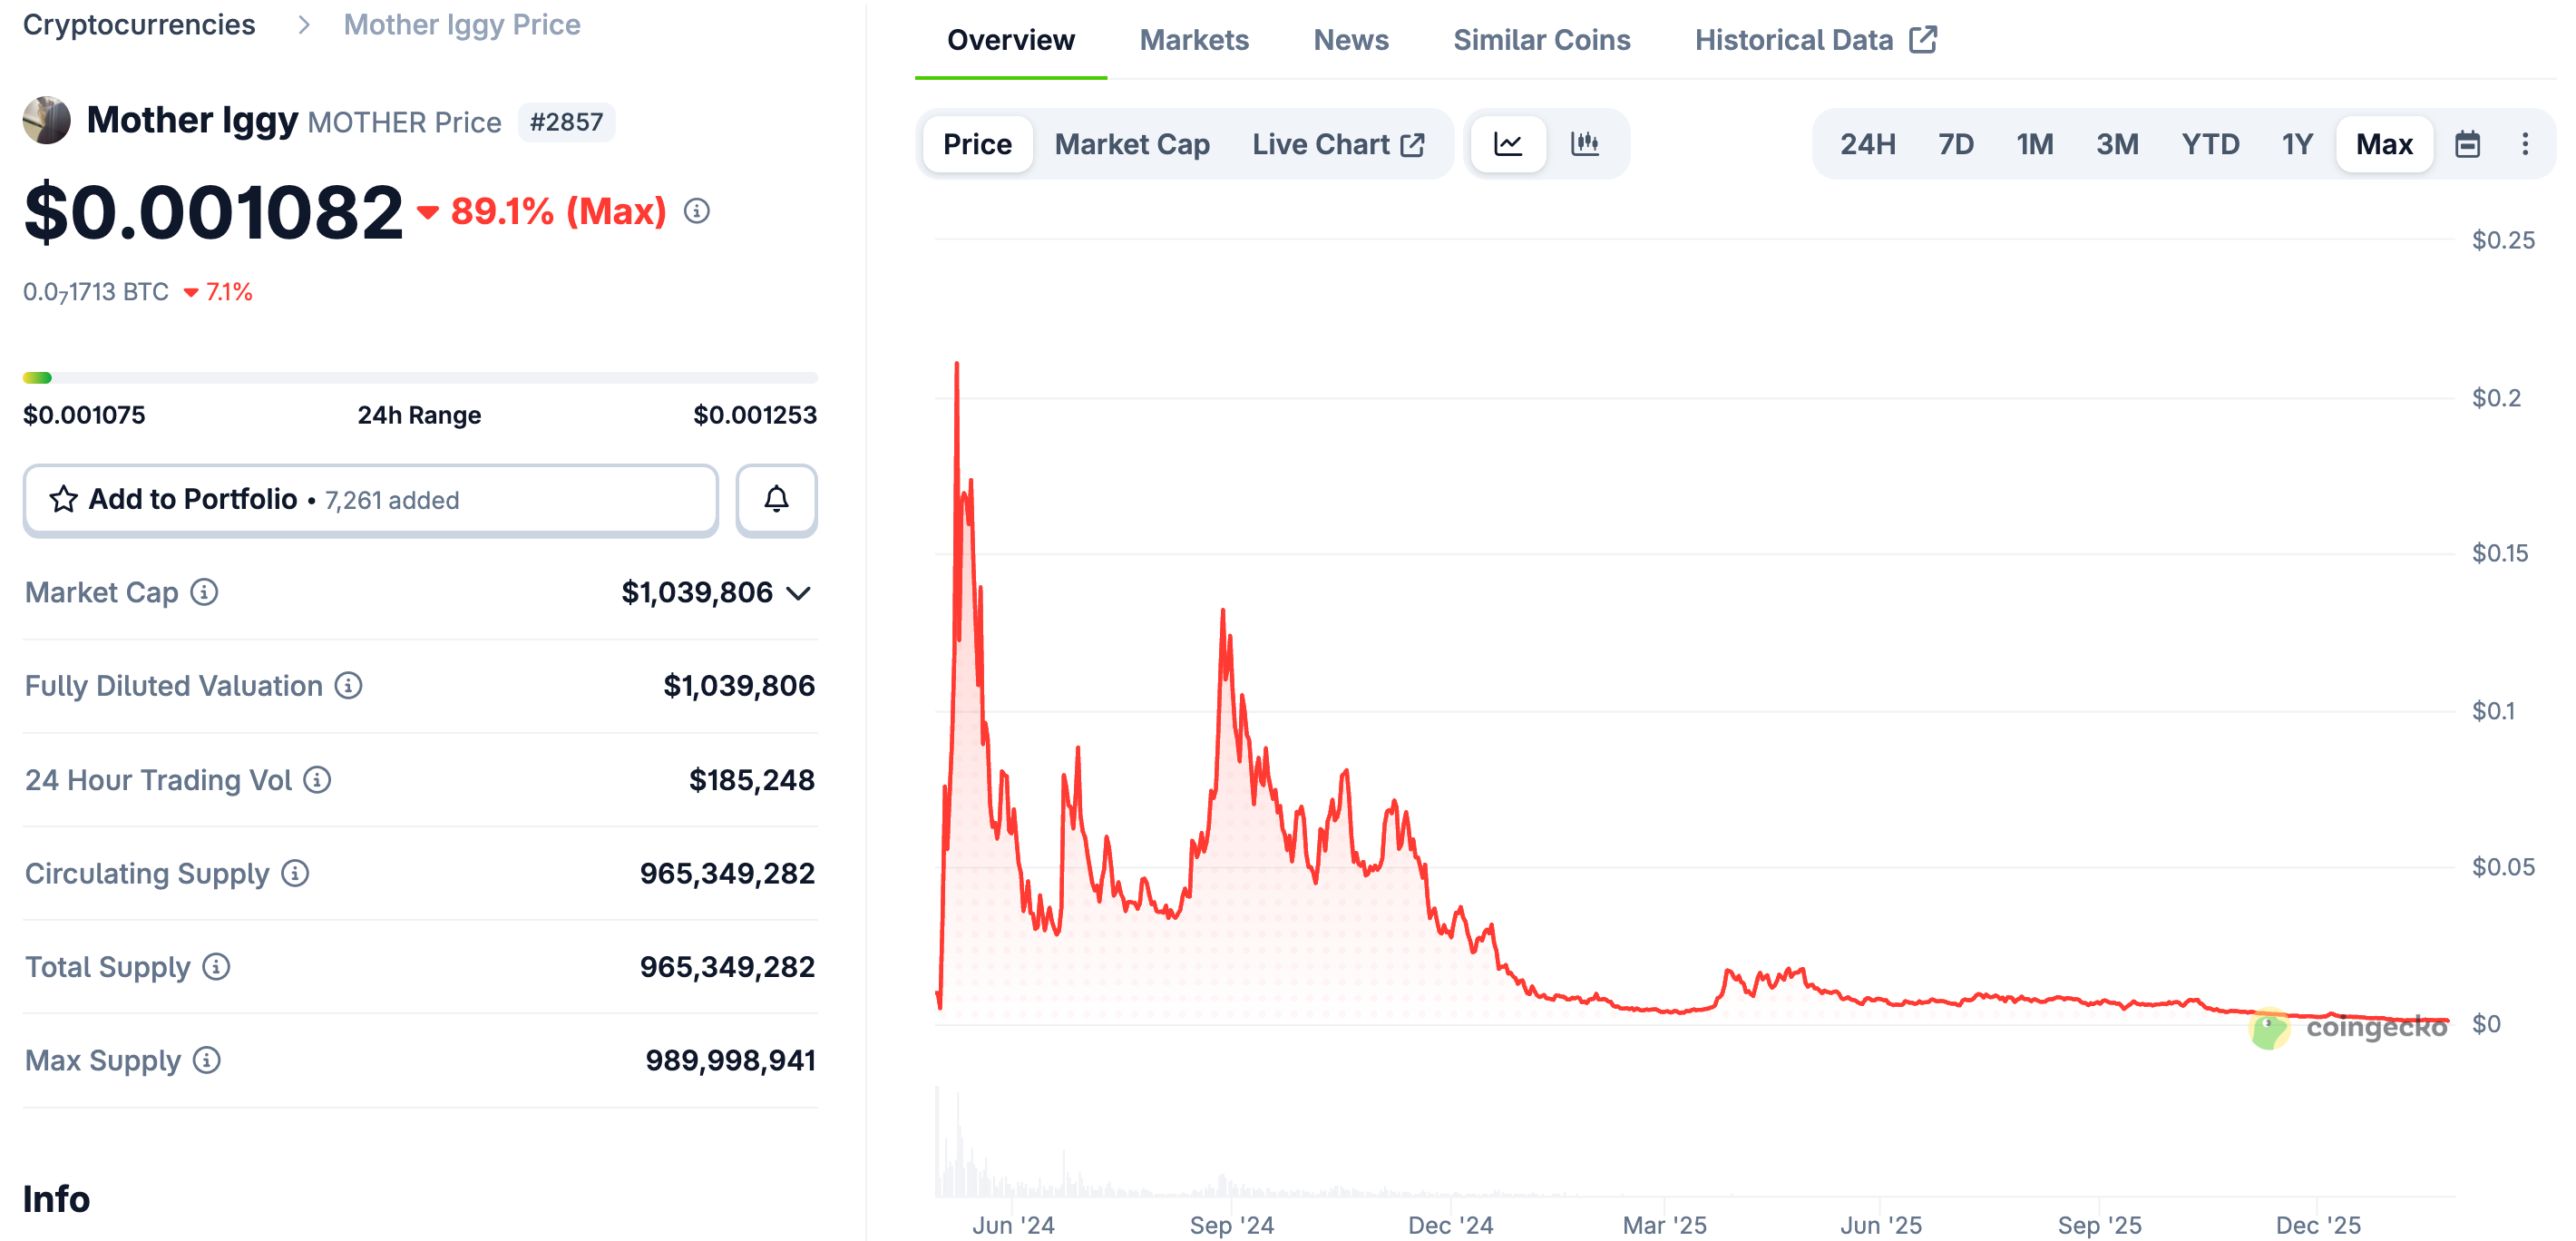Click the price alert bell icon

pos(776,499)
